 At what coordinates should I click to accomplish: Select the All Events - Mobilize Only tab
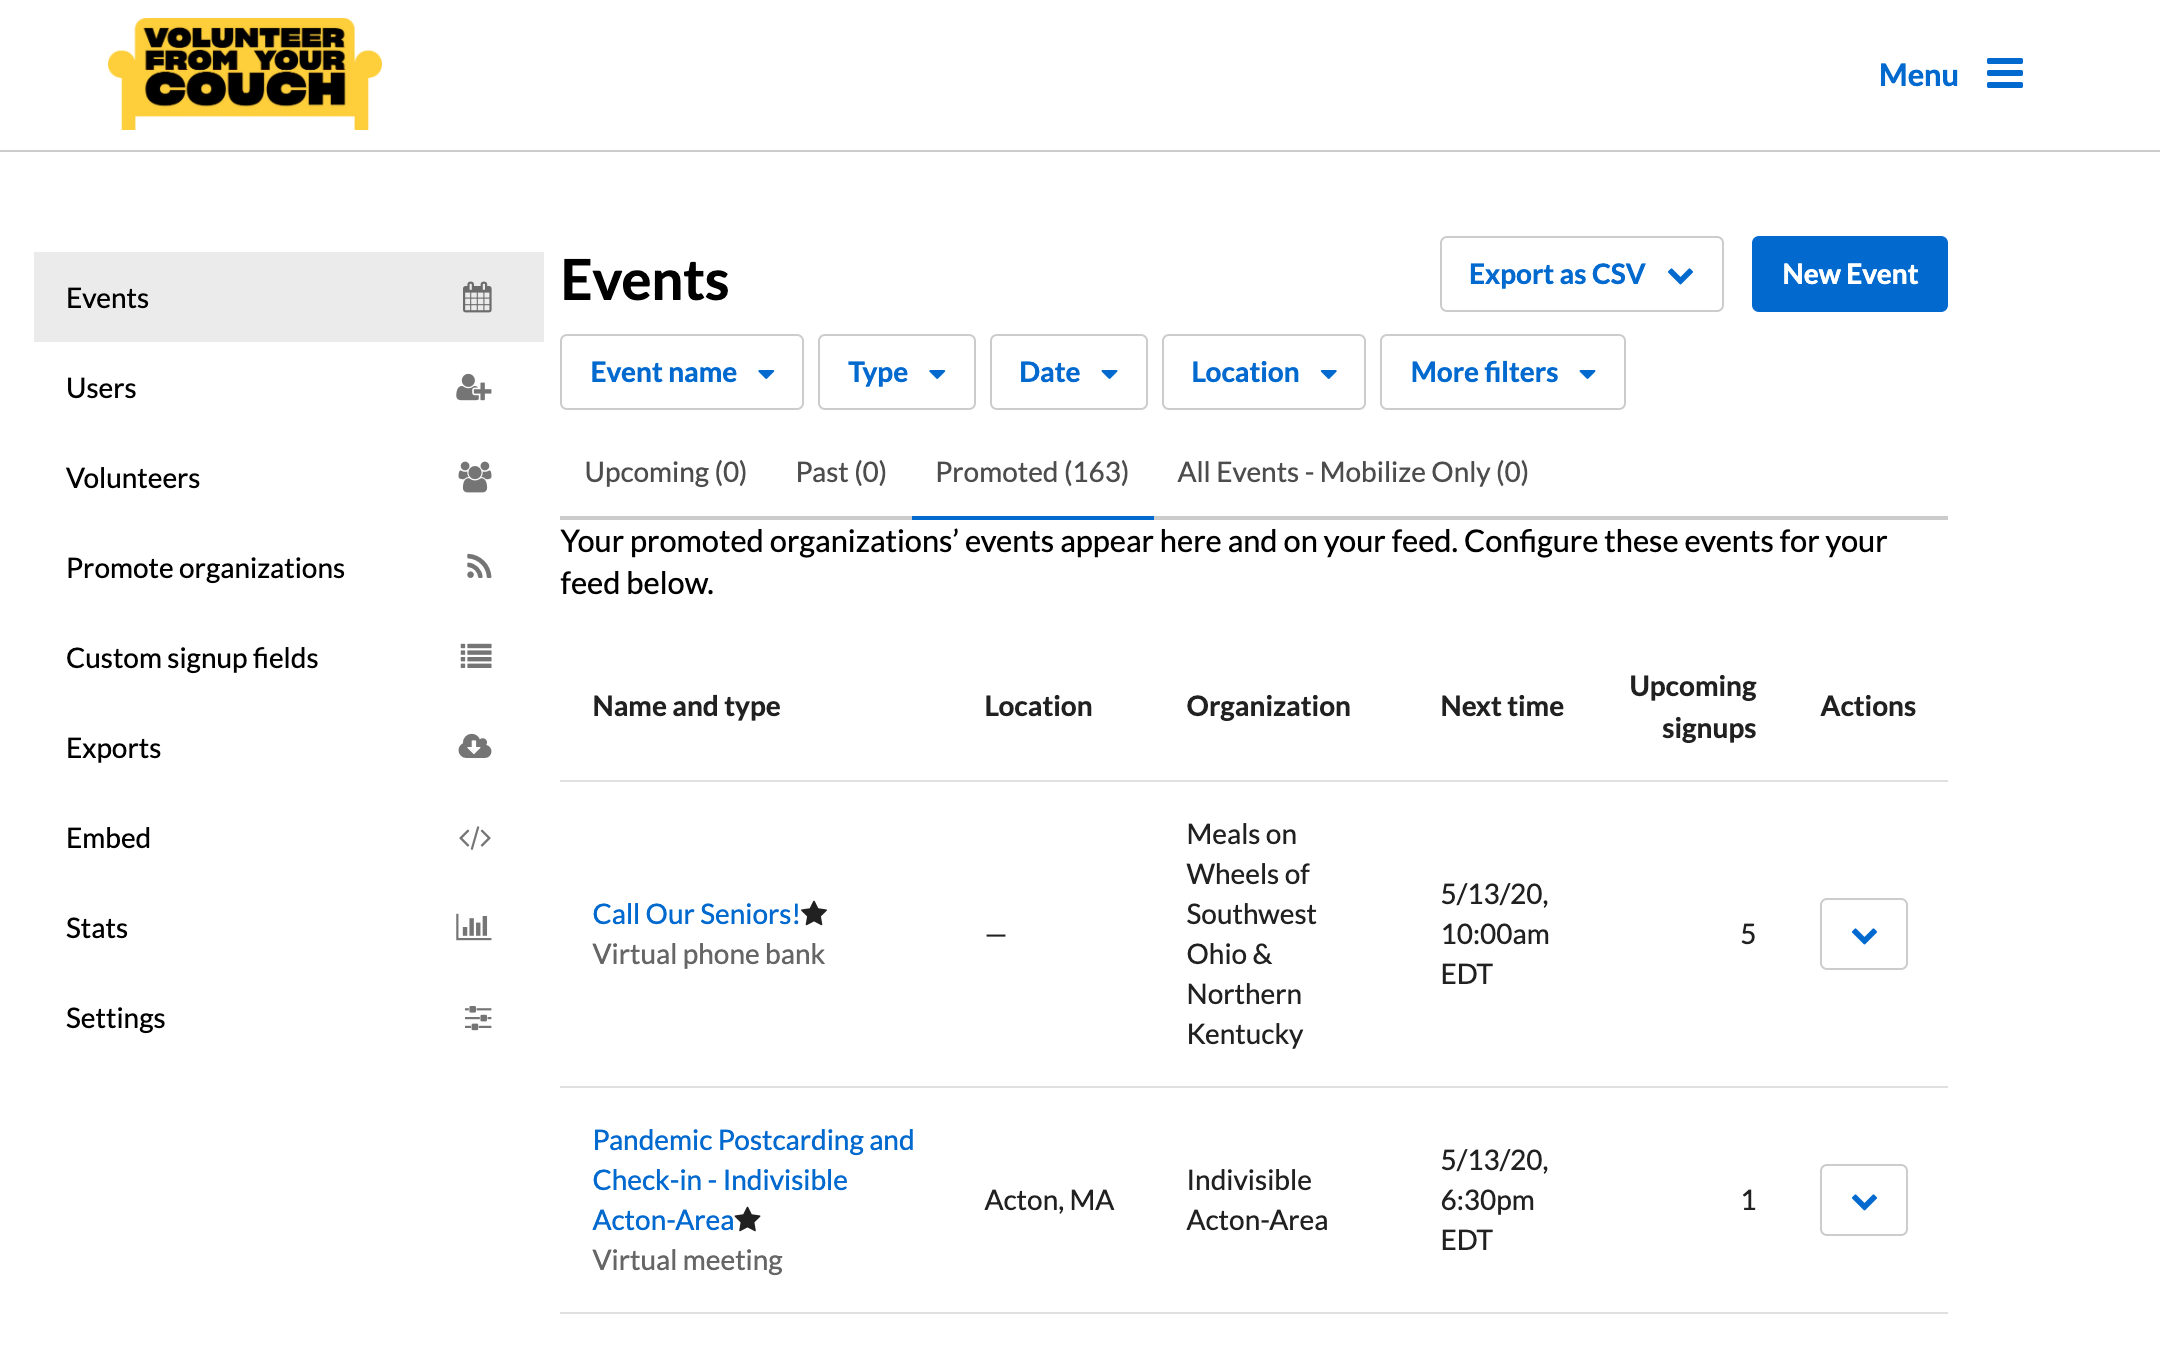[1352, 472]
